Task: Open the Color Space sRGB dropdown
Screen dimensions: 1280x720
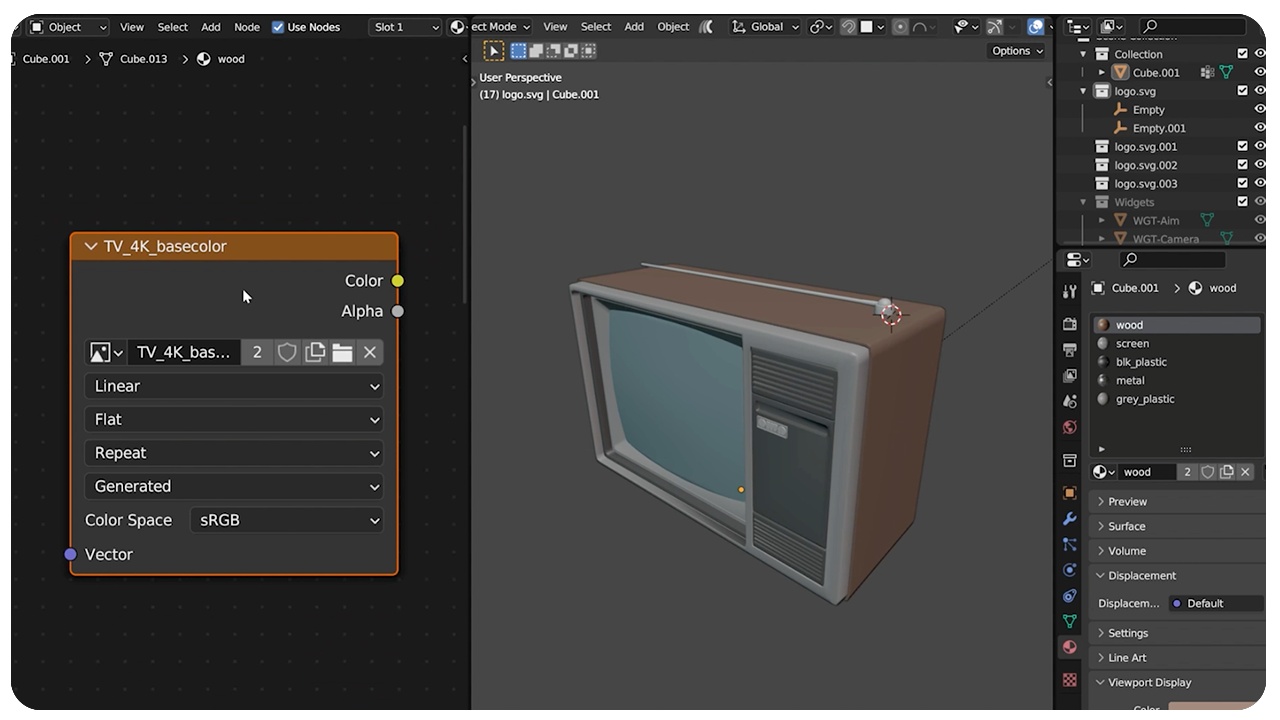Action: (286, 520)
